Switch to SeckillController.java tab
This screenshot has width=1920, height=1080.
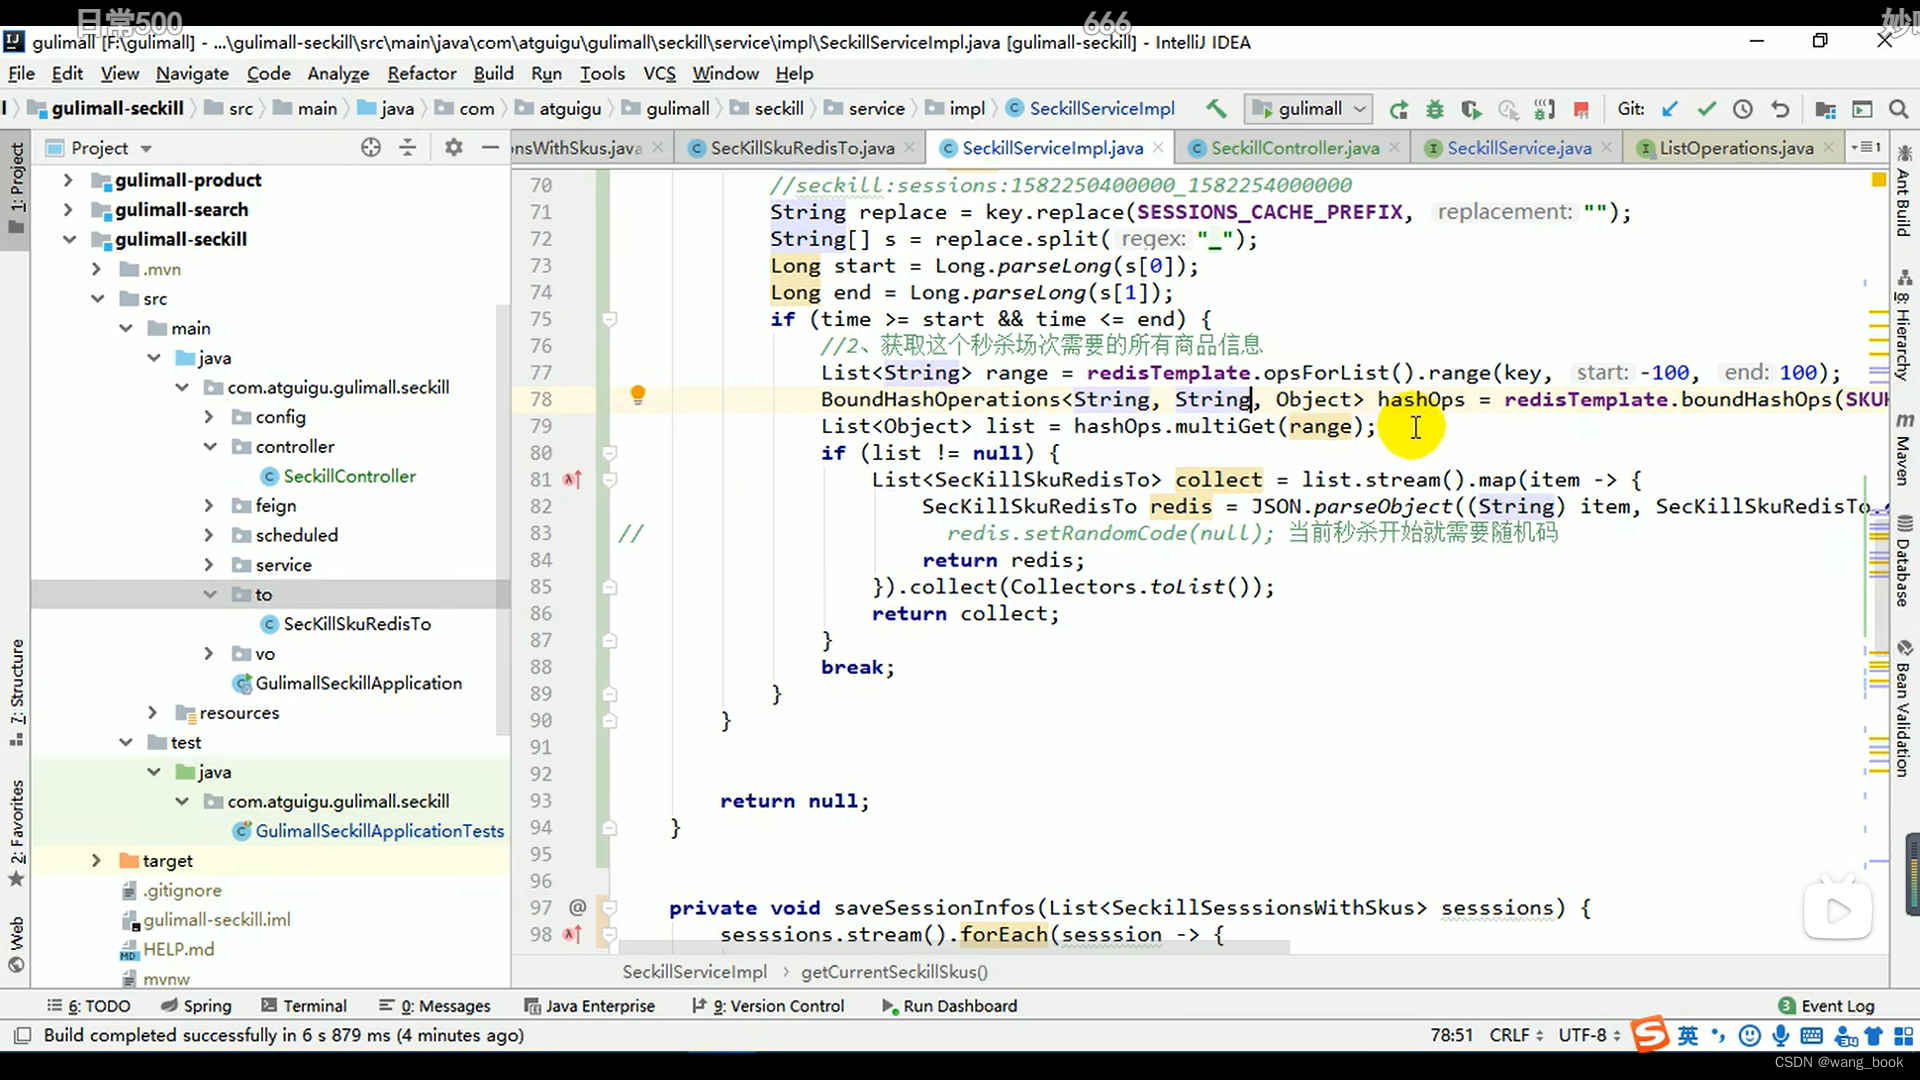[x=1294, y=148]
